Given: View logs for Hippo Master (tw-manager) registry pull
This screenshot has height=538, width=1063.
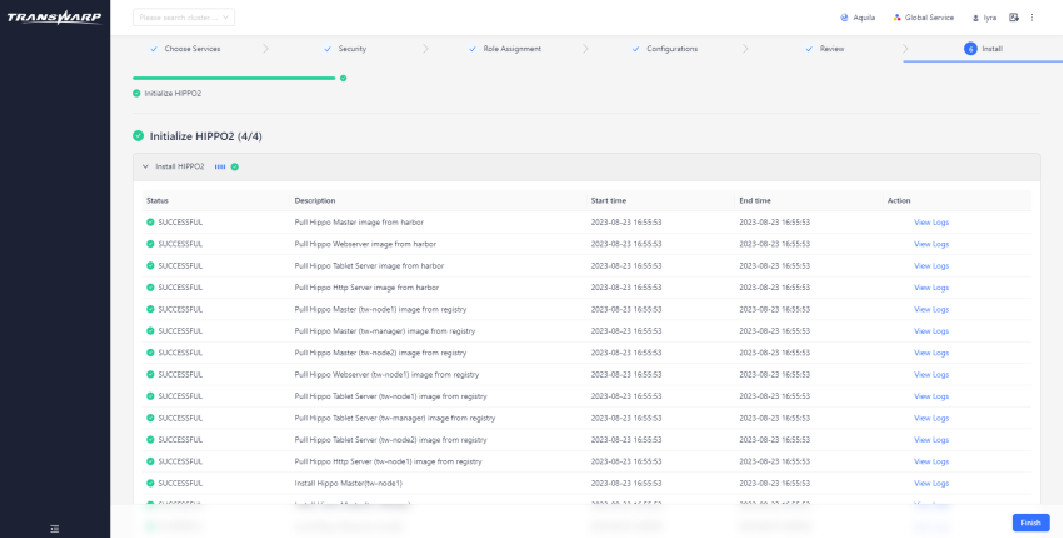Looking at the screenshot, I should (931, 331).
